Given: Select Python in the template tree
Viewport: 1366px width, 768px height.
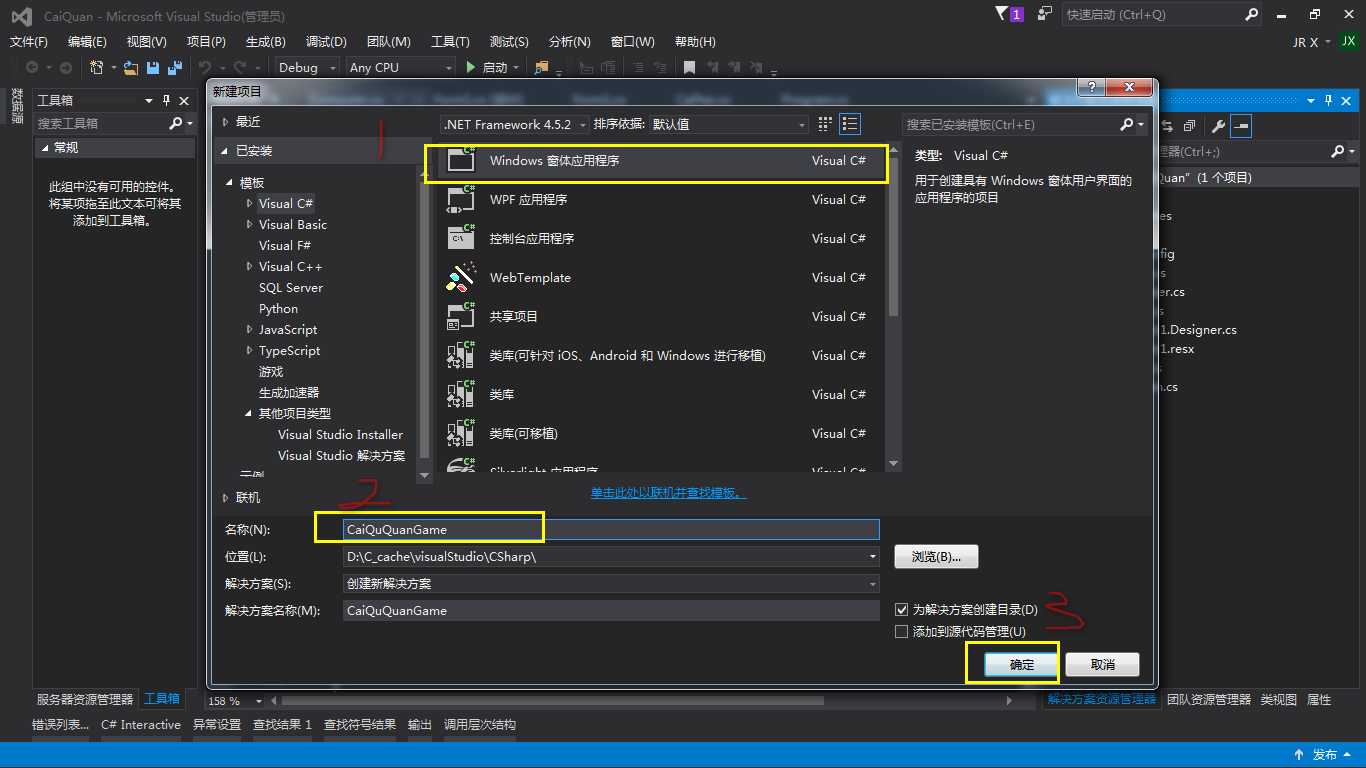Looking at the screenshot, I should (x=278, y=308).
